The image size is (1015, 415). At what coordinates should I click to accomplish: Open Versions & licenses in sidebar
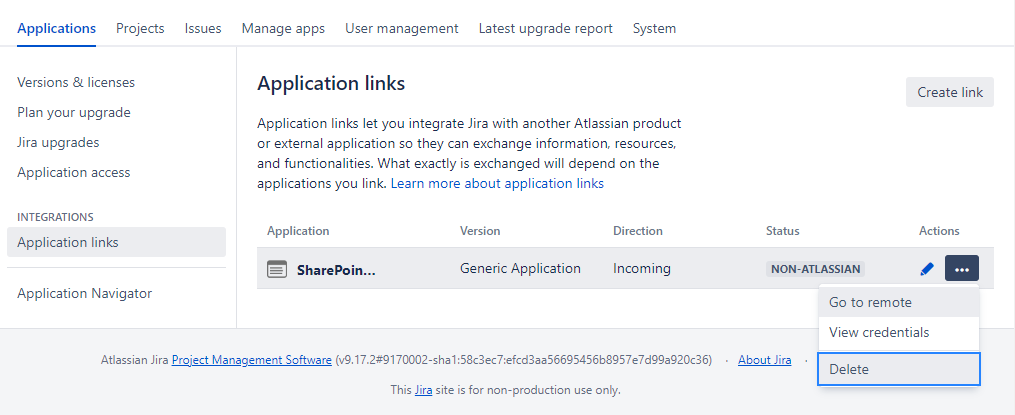(x=76, y=82)
